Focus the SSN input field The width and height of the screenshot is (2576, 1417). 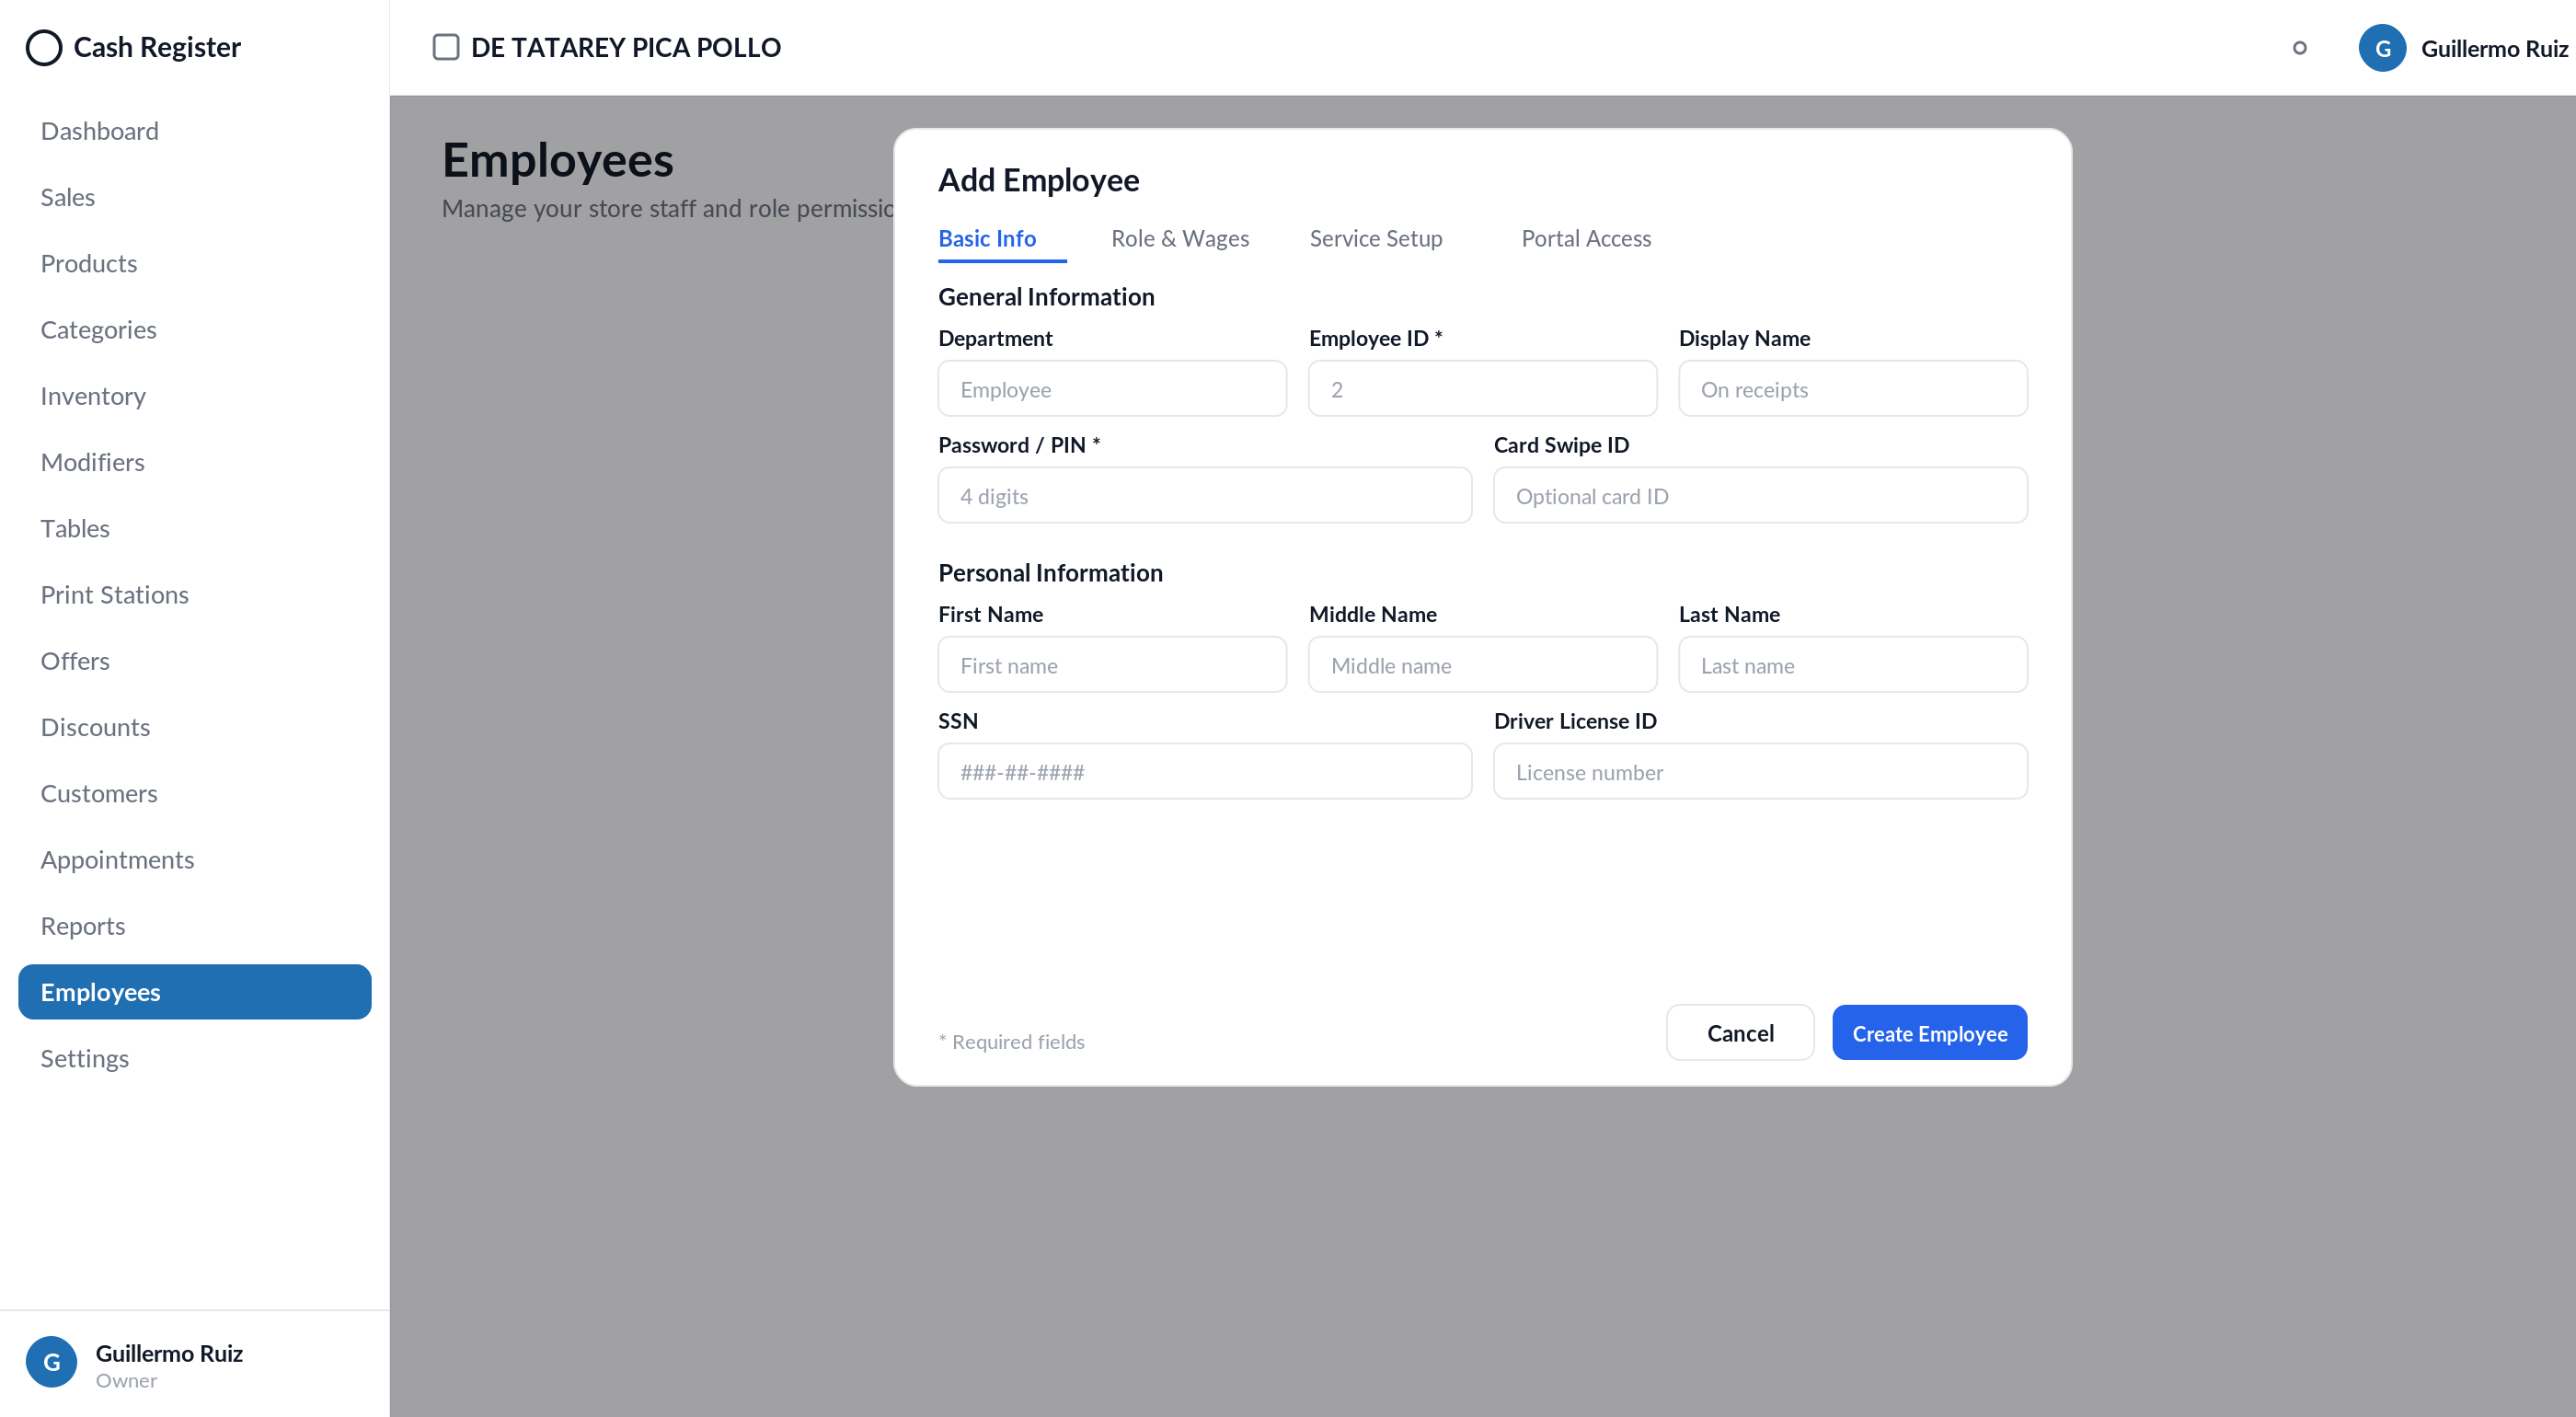(x=1205, y=771)
